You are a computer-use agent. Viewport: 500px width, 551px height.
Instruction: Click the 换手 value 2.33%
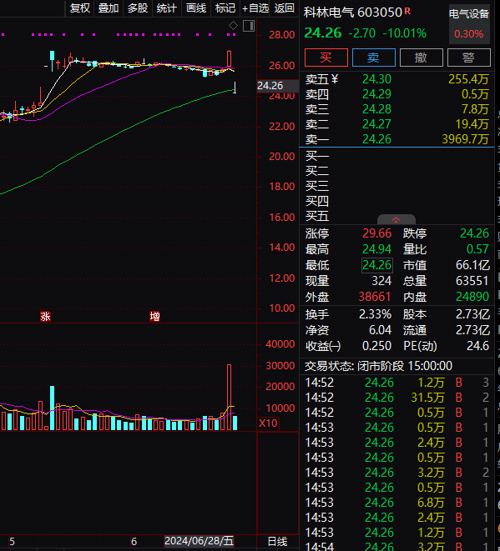pos(375,314)
